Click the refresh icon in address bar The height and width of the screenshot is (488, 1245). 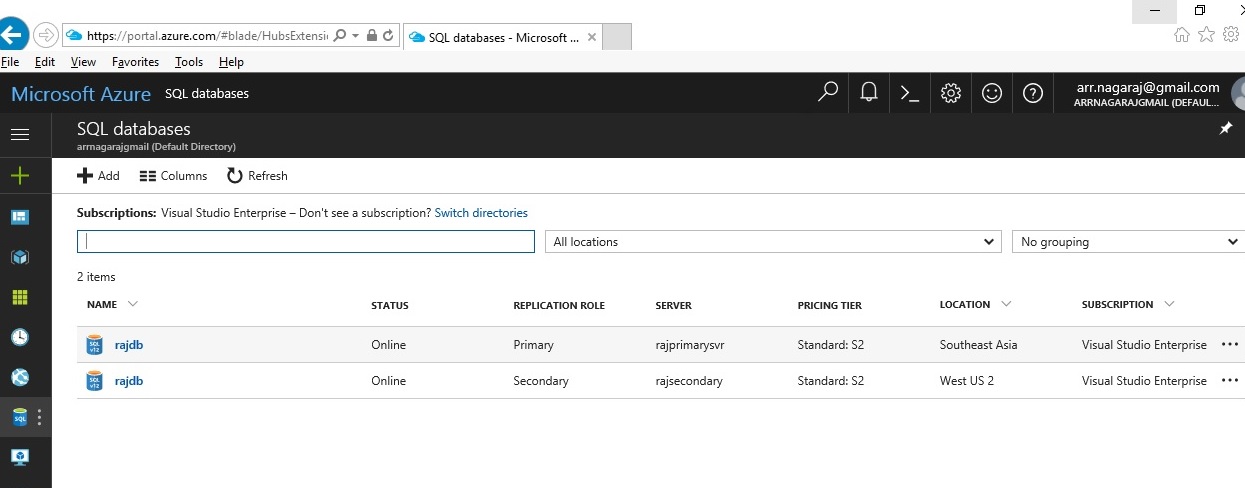(x=389, y=35)
